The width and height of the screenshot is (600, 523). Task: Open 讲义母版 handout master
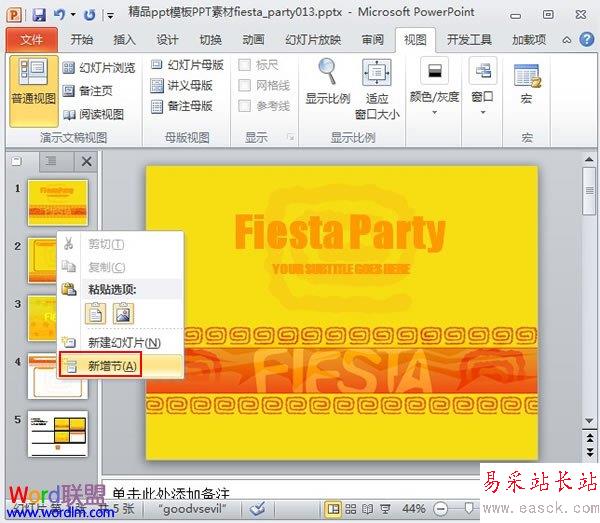[182, 86]
